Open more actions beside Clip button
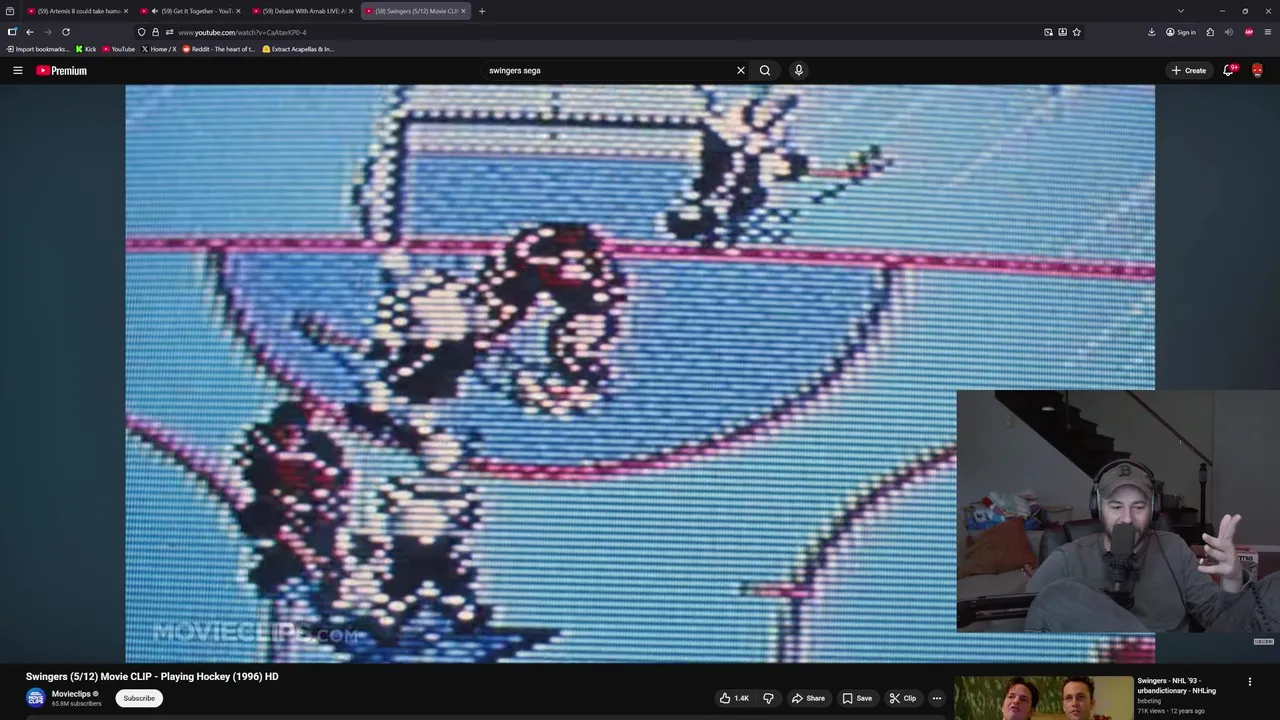 [937, 698]
